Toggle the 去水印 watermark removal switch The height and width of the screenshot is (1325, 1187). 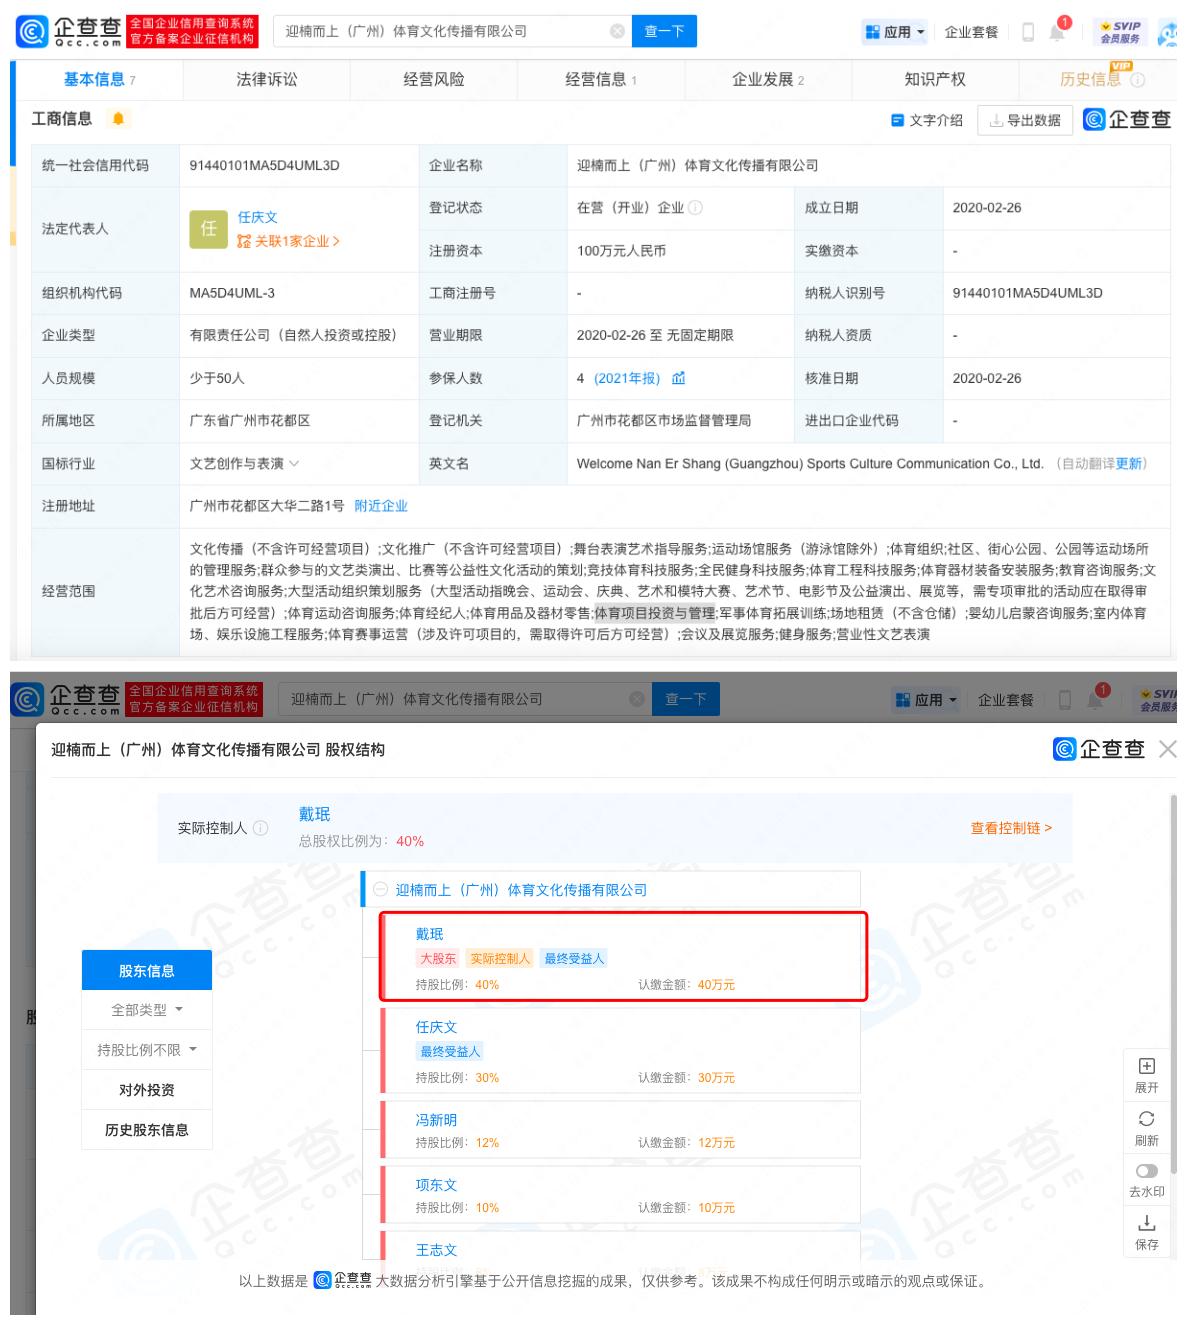click(1146, 1172)
